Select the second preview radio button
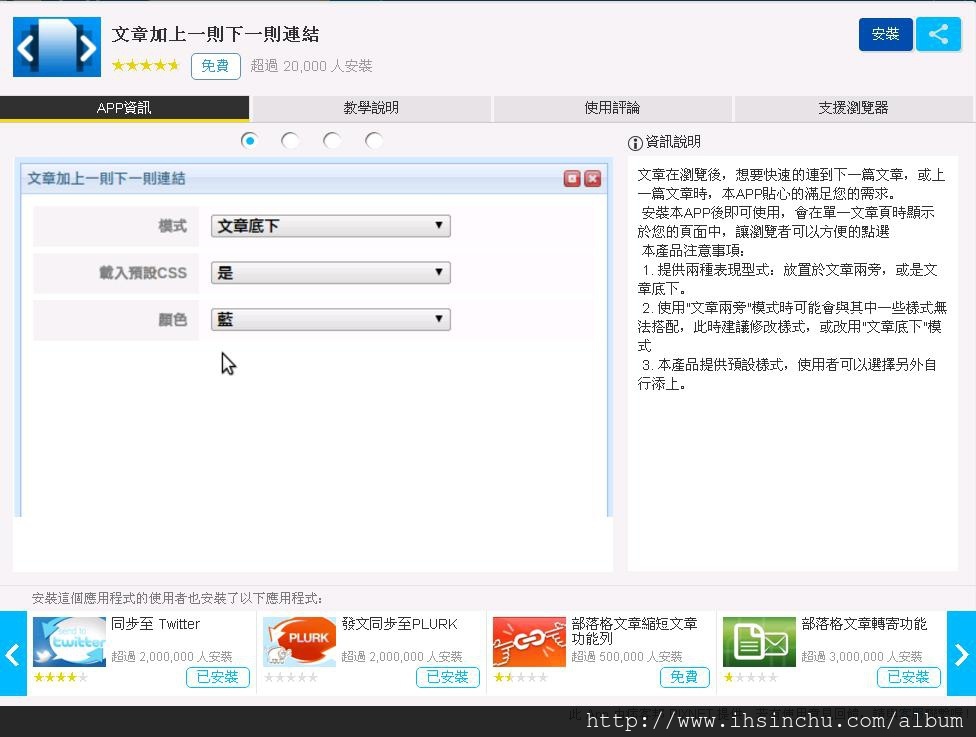 coord(291,141)
